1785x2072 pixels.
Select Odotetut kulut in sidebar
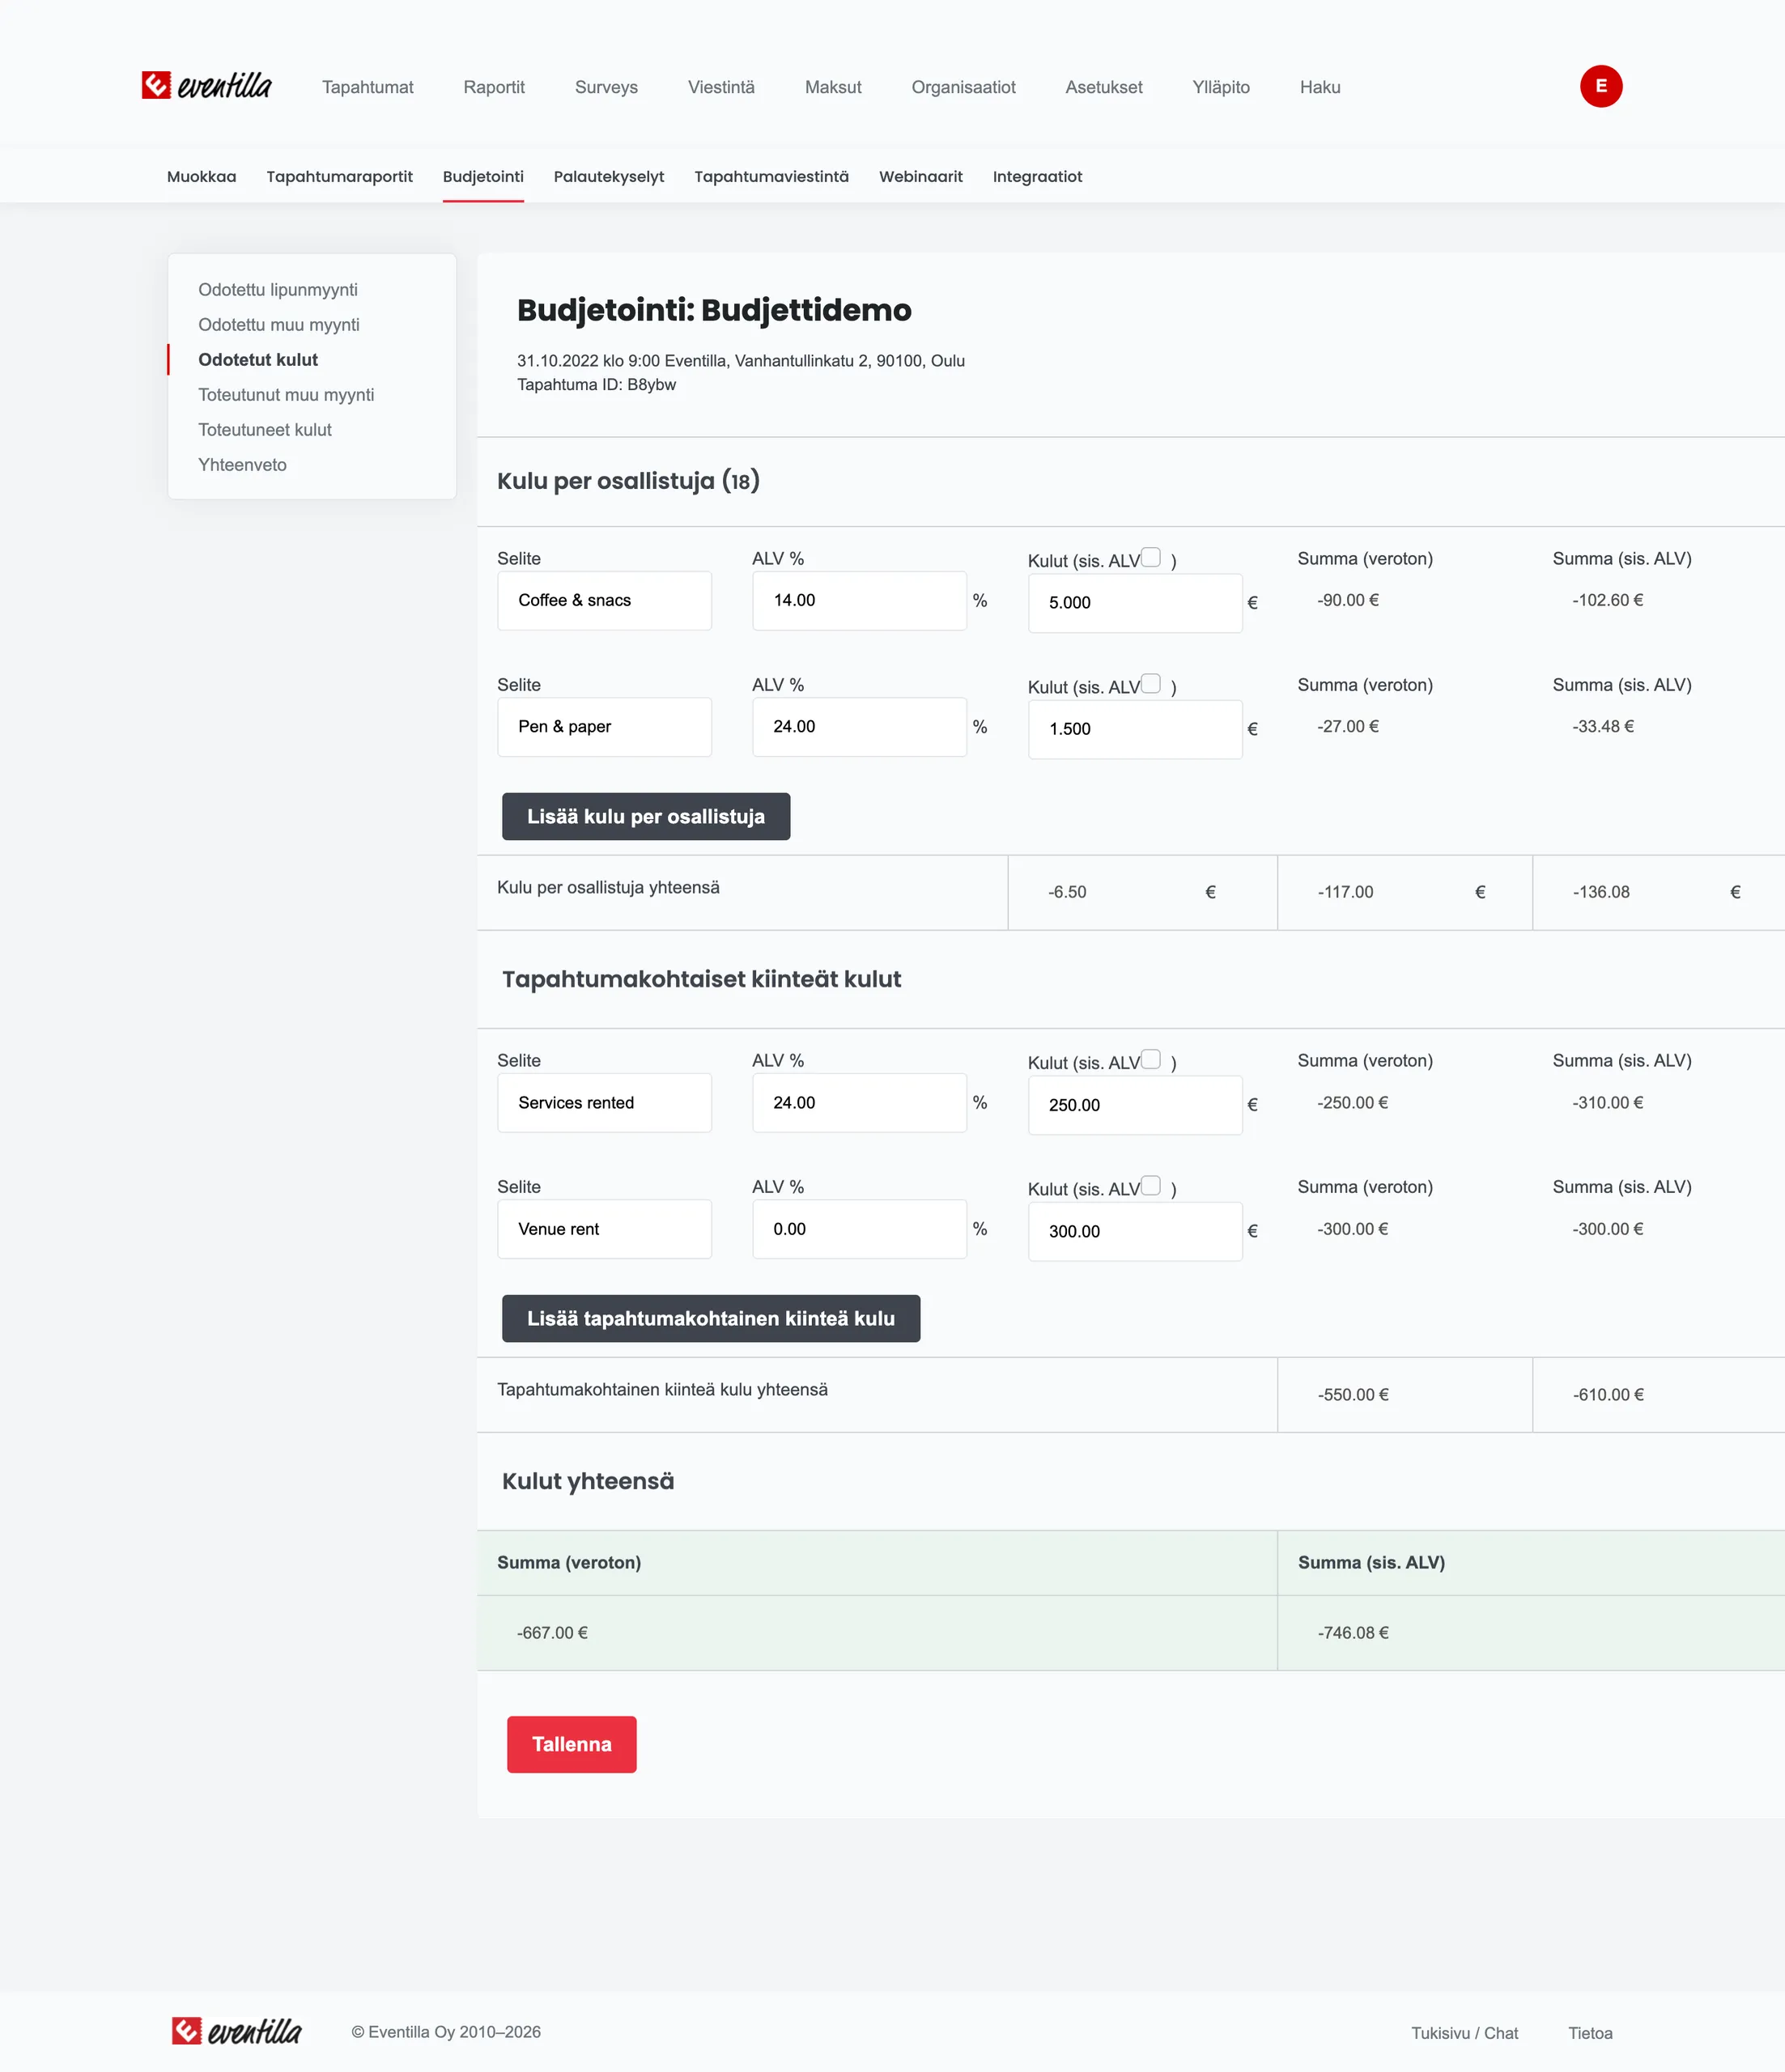258,360
